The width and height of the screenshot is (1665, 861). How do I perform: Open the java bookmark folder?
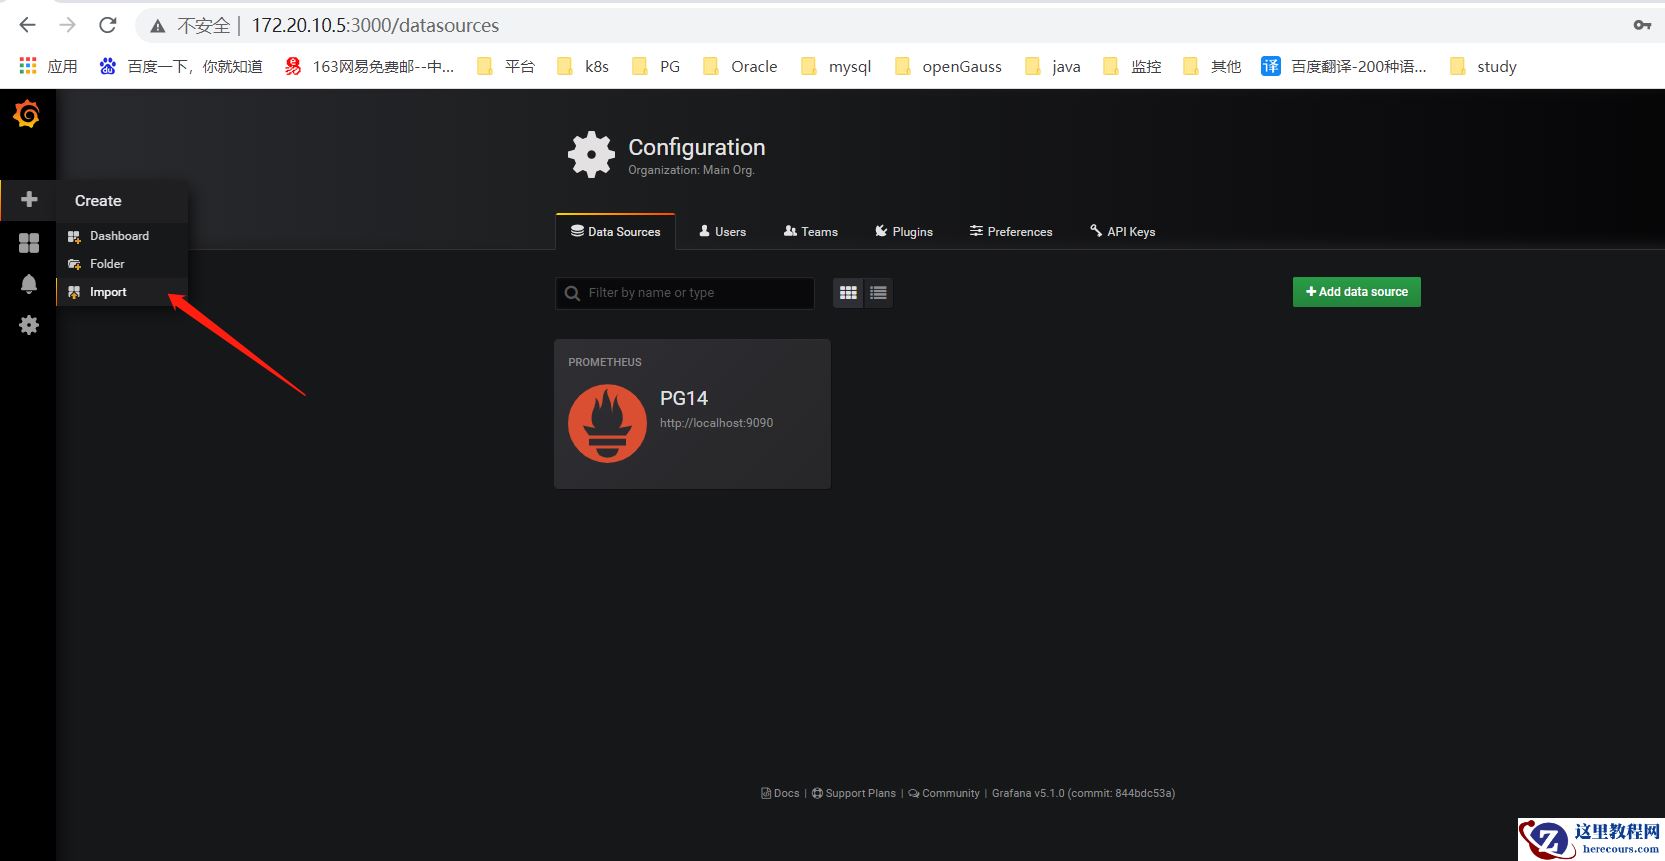point(1052,66)
